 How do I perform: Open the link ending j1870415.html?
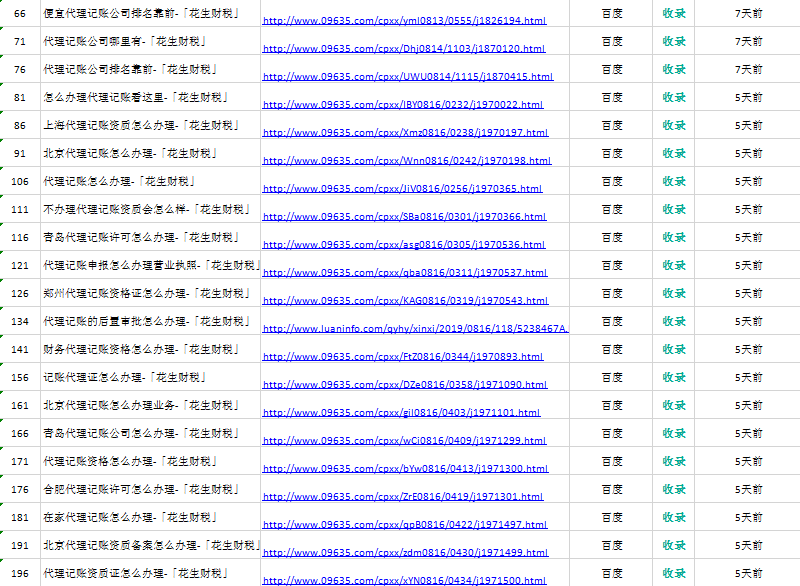point(408,77)
